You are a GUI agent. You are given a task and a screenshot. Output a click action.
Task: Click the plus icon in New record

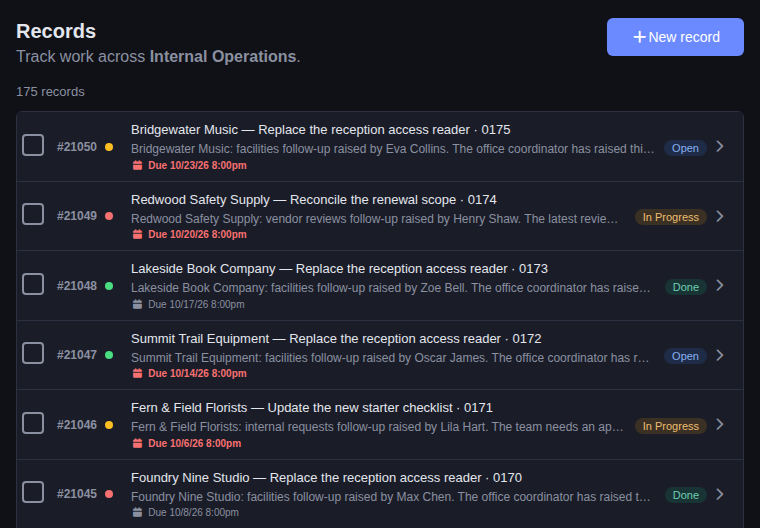pos(639,37)
